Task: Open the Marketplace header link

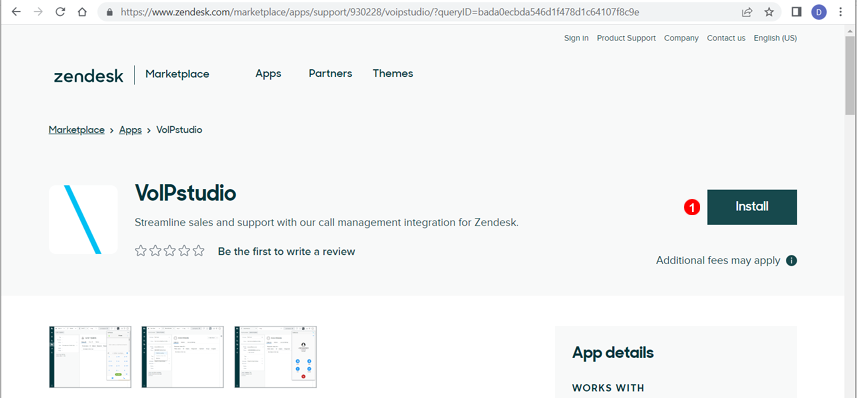Action: (x=177, y=74)
